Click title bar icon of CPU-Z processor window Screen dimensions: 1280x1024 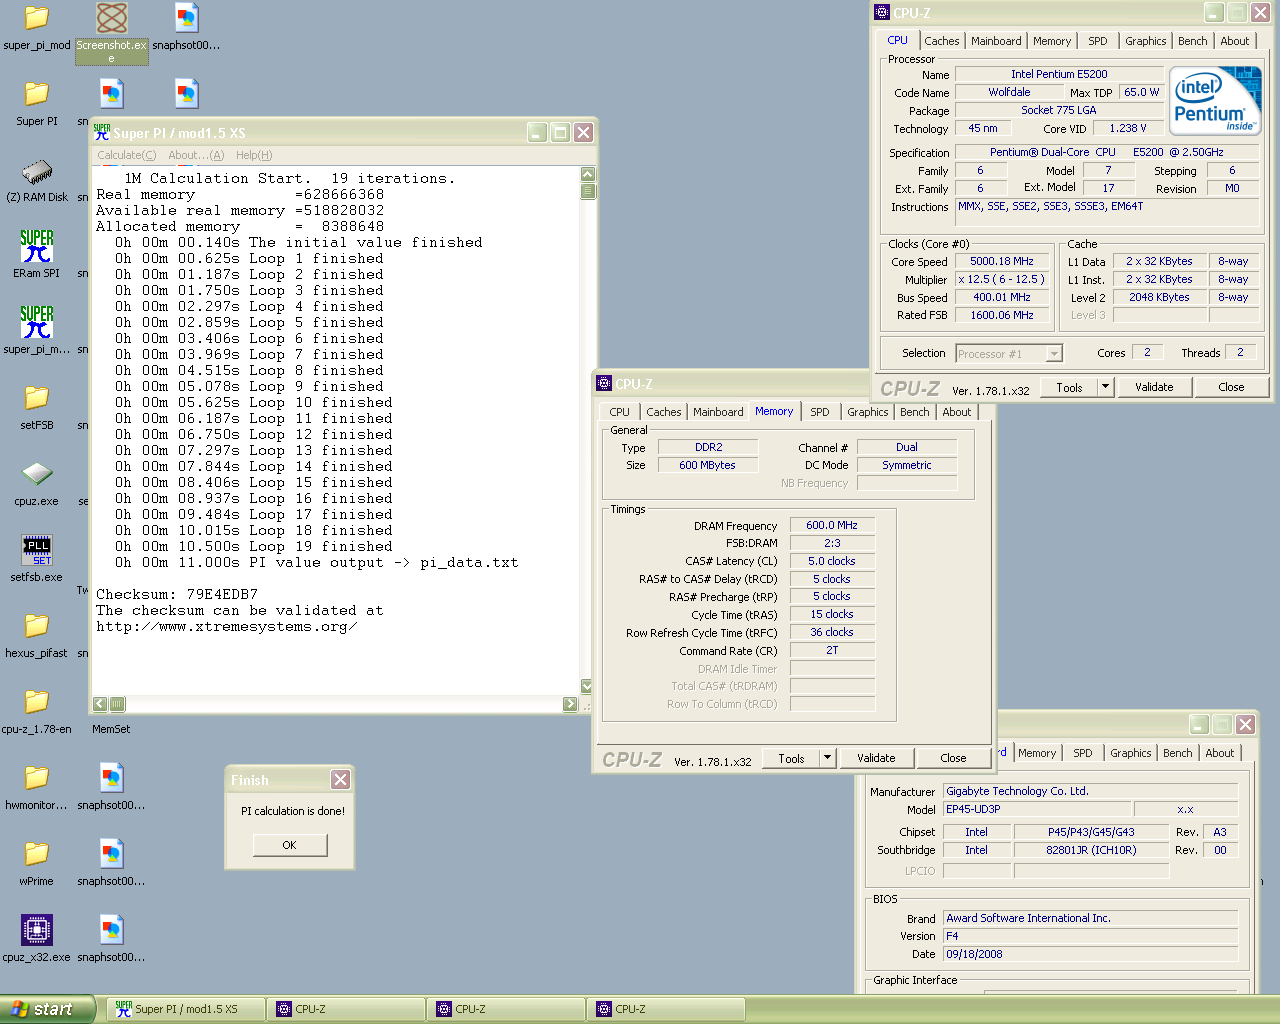pyautogui.click(x=882, y=12)
